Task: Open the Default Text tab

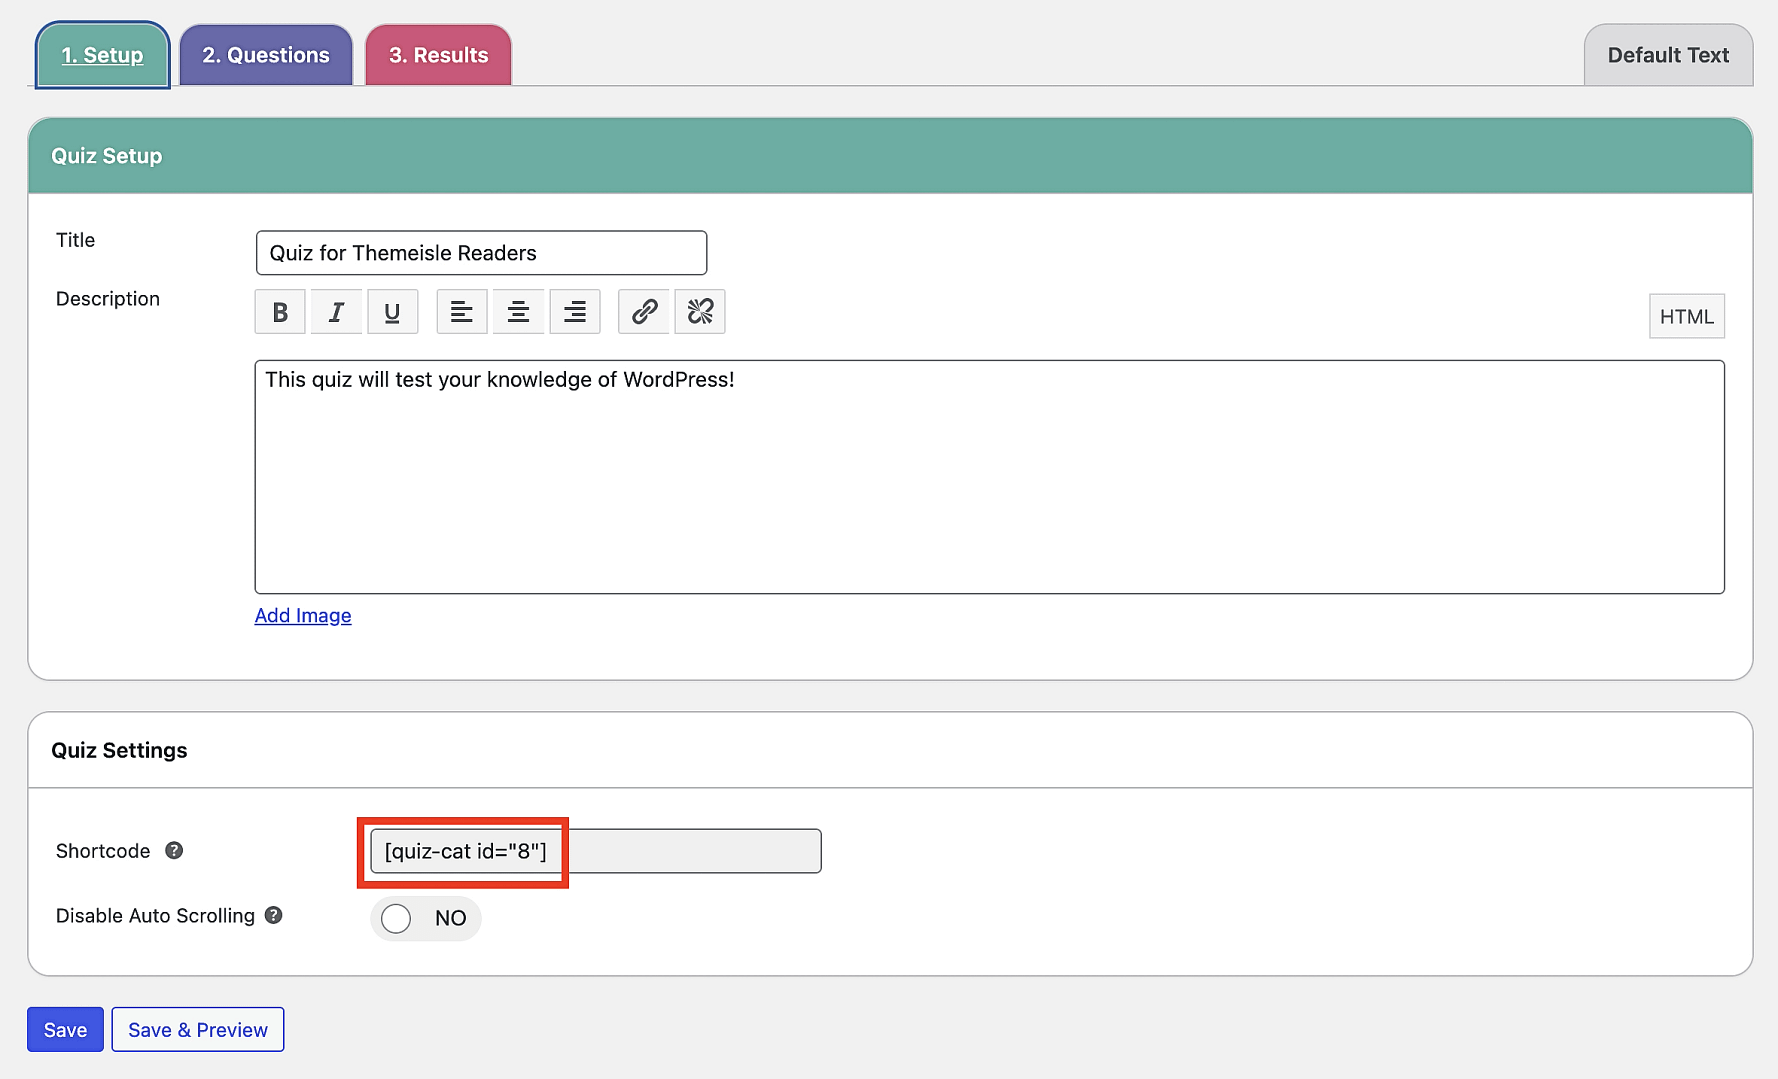Action: pos(1668,55)
